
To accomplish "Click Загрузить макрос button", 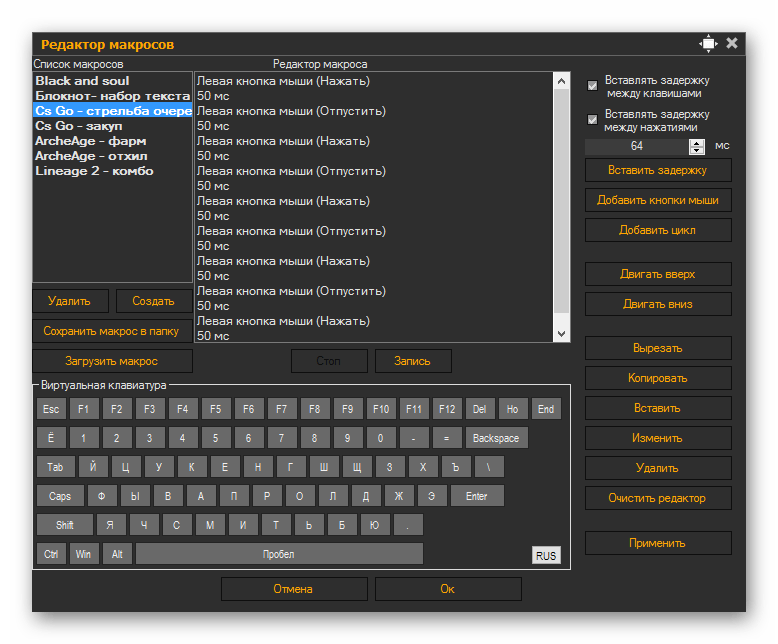I will coord(112,361).
